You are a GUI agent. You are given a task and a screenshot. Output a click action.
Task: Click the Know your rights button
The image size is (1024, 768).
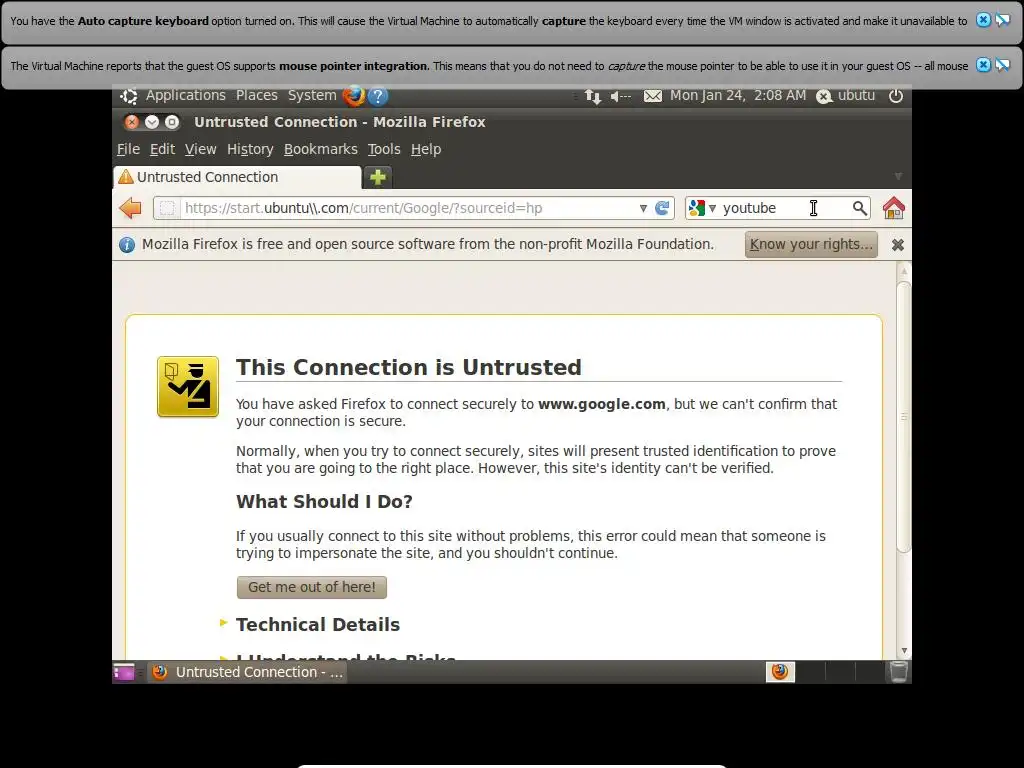pos(811,244)
